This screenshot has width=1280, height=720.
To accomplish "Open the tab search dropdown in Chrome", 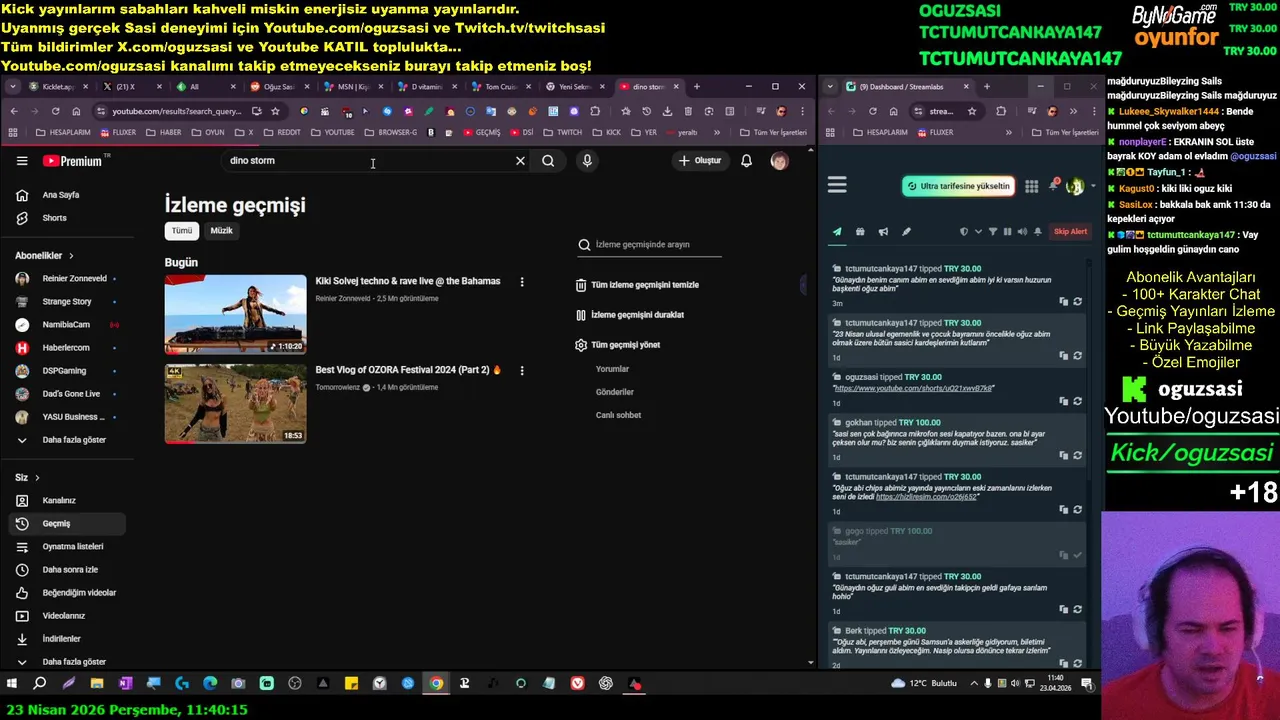I will click(x=13, y=87).
